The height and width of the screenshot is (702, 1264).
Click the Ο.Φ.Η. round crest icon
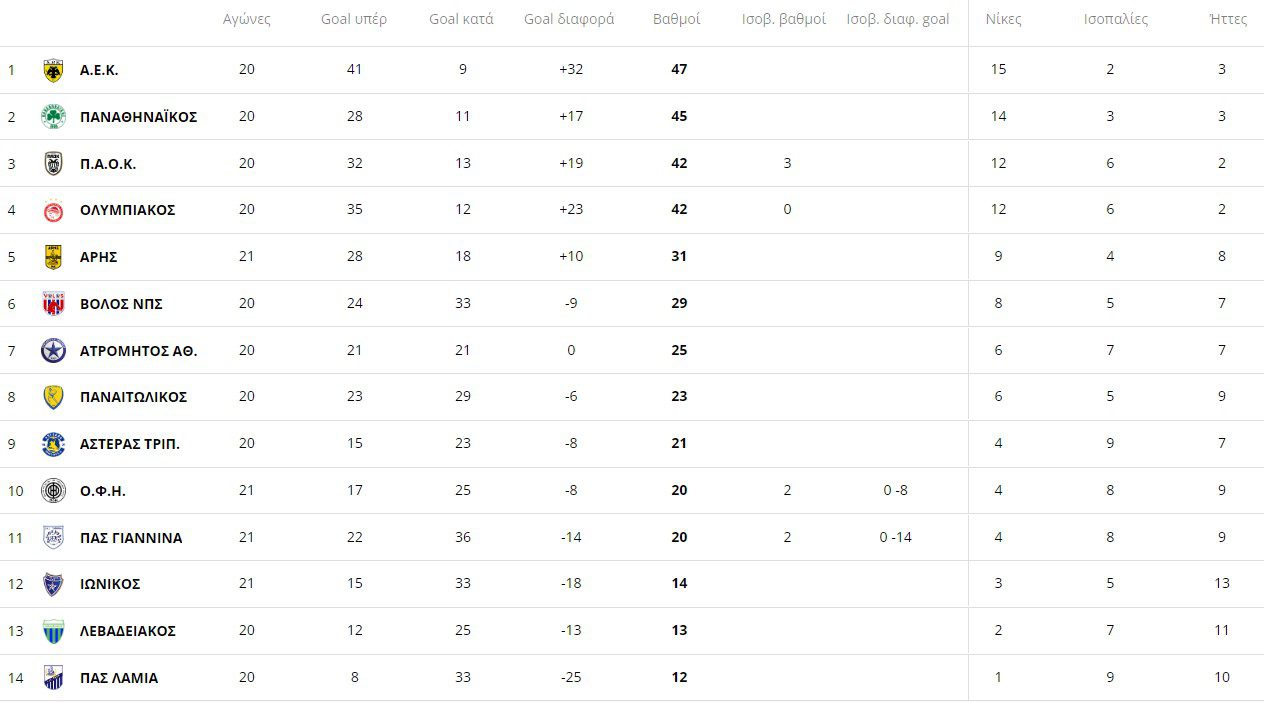coord(53,491)
